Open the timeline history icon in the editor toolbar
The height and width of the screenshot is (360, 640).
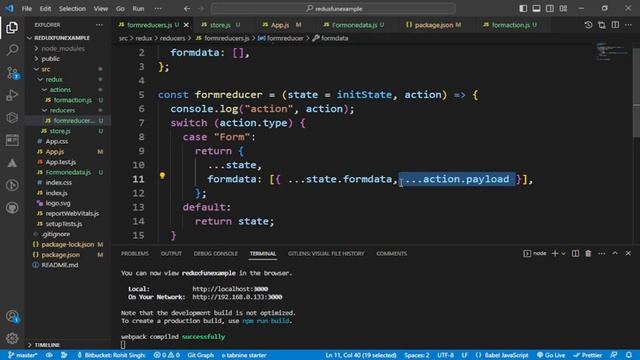tap(588, 25)
